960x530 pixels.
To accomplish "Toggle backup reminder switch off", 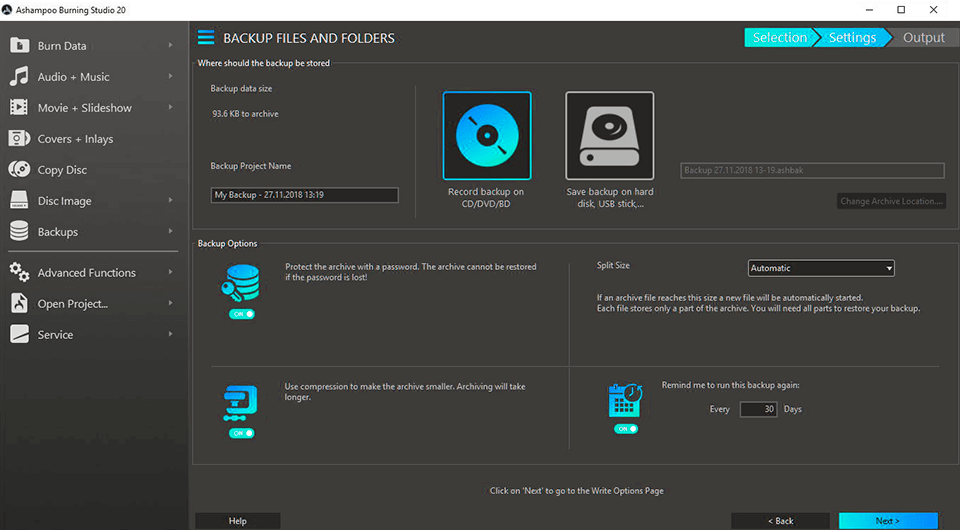I will click(x=626, y=429).
